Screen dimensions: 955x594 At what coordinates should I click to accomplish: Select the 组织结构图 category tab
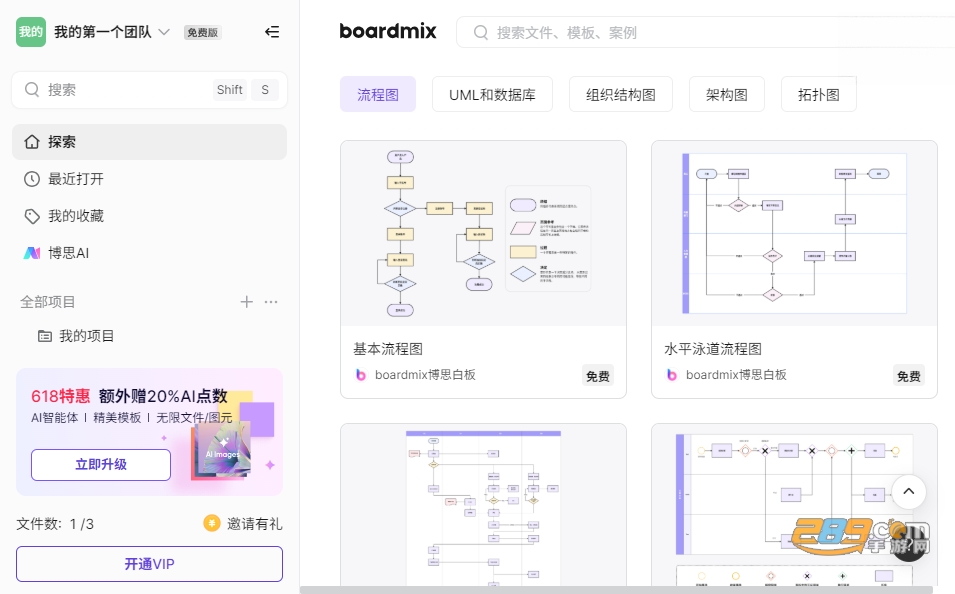[621, 94]
